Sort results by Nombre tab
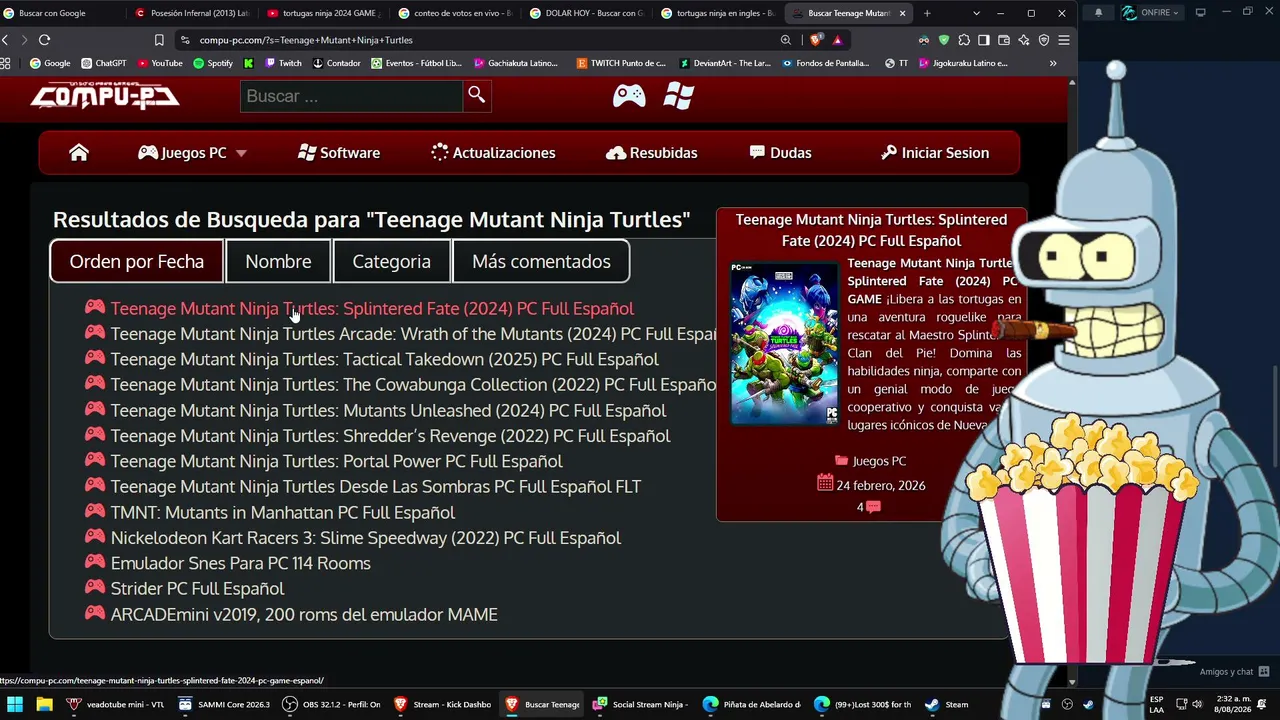Viewport: 1280px width, 720px height. coord(278,261)
